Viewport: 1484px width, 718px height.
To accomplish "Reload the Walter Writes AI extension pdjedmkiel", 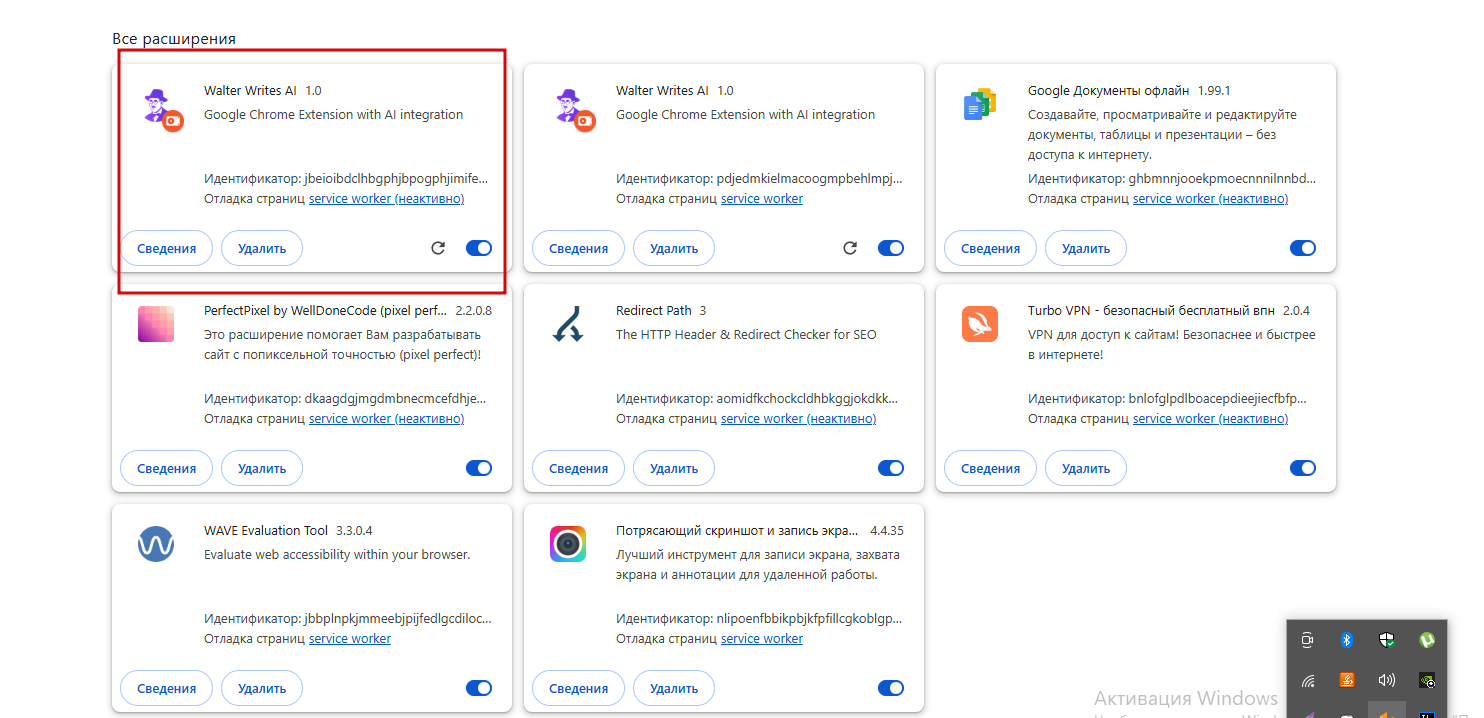I will [850, 248].
